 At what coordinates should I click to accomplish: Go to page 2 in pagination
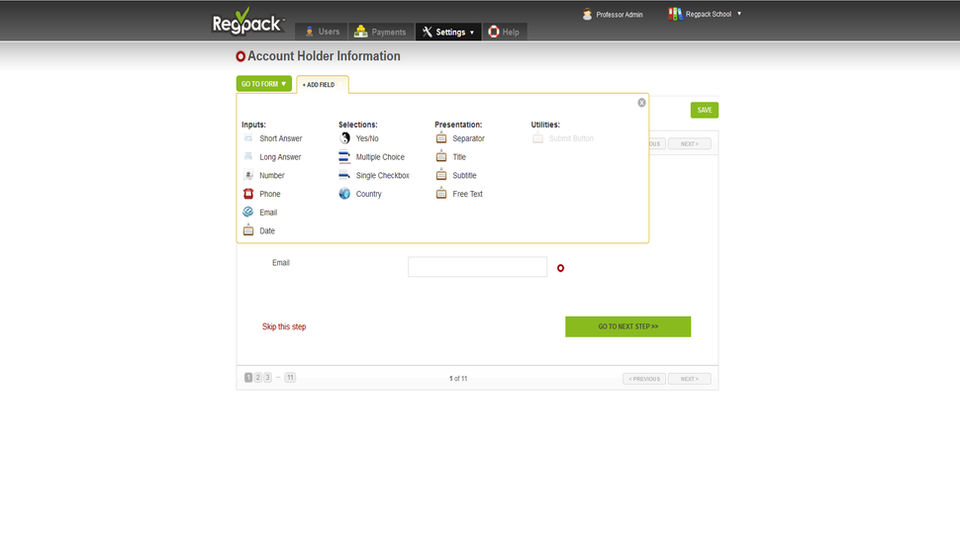[x=258, y=378]
